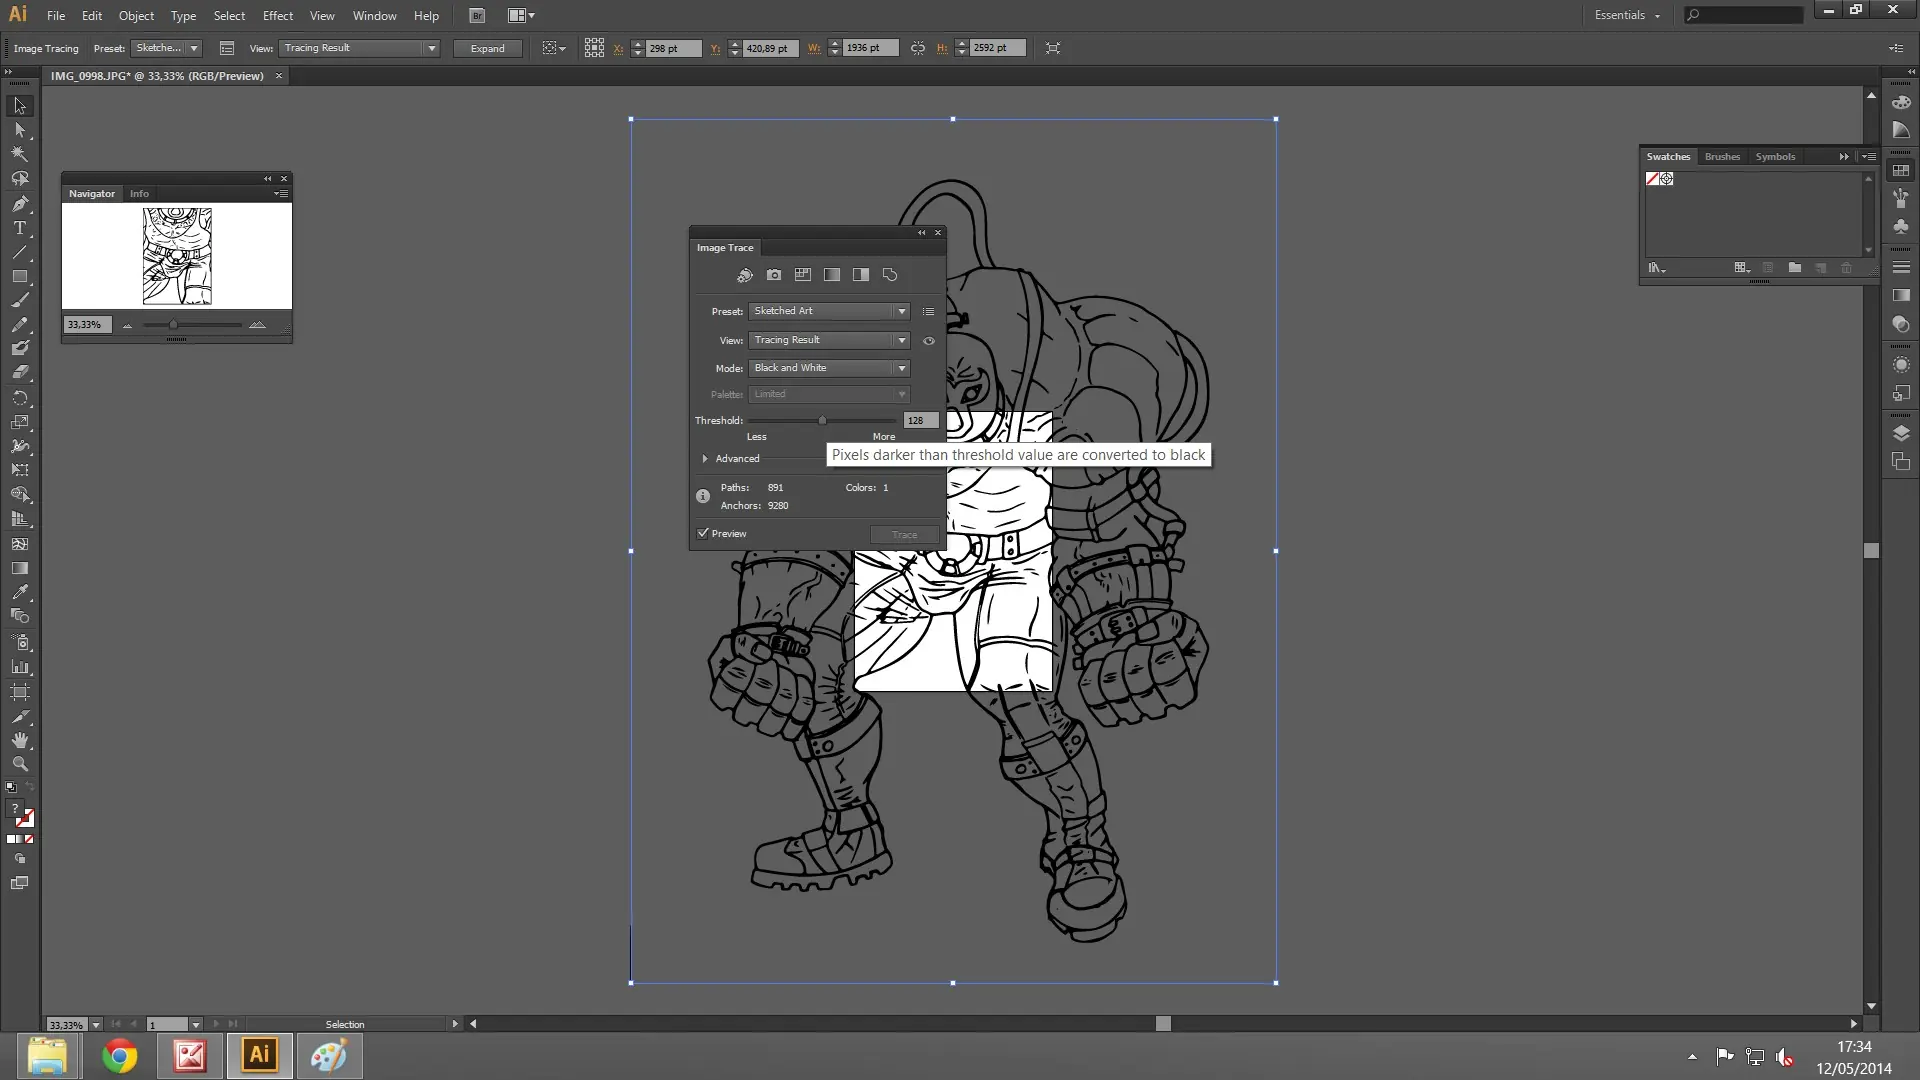Open the Artboards panel from right dock
Screen dimensions: 1920x1080
tap(1901, 461)
